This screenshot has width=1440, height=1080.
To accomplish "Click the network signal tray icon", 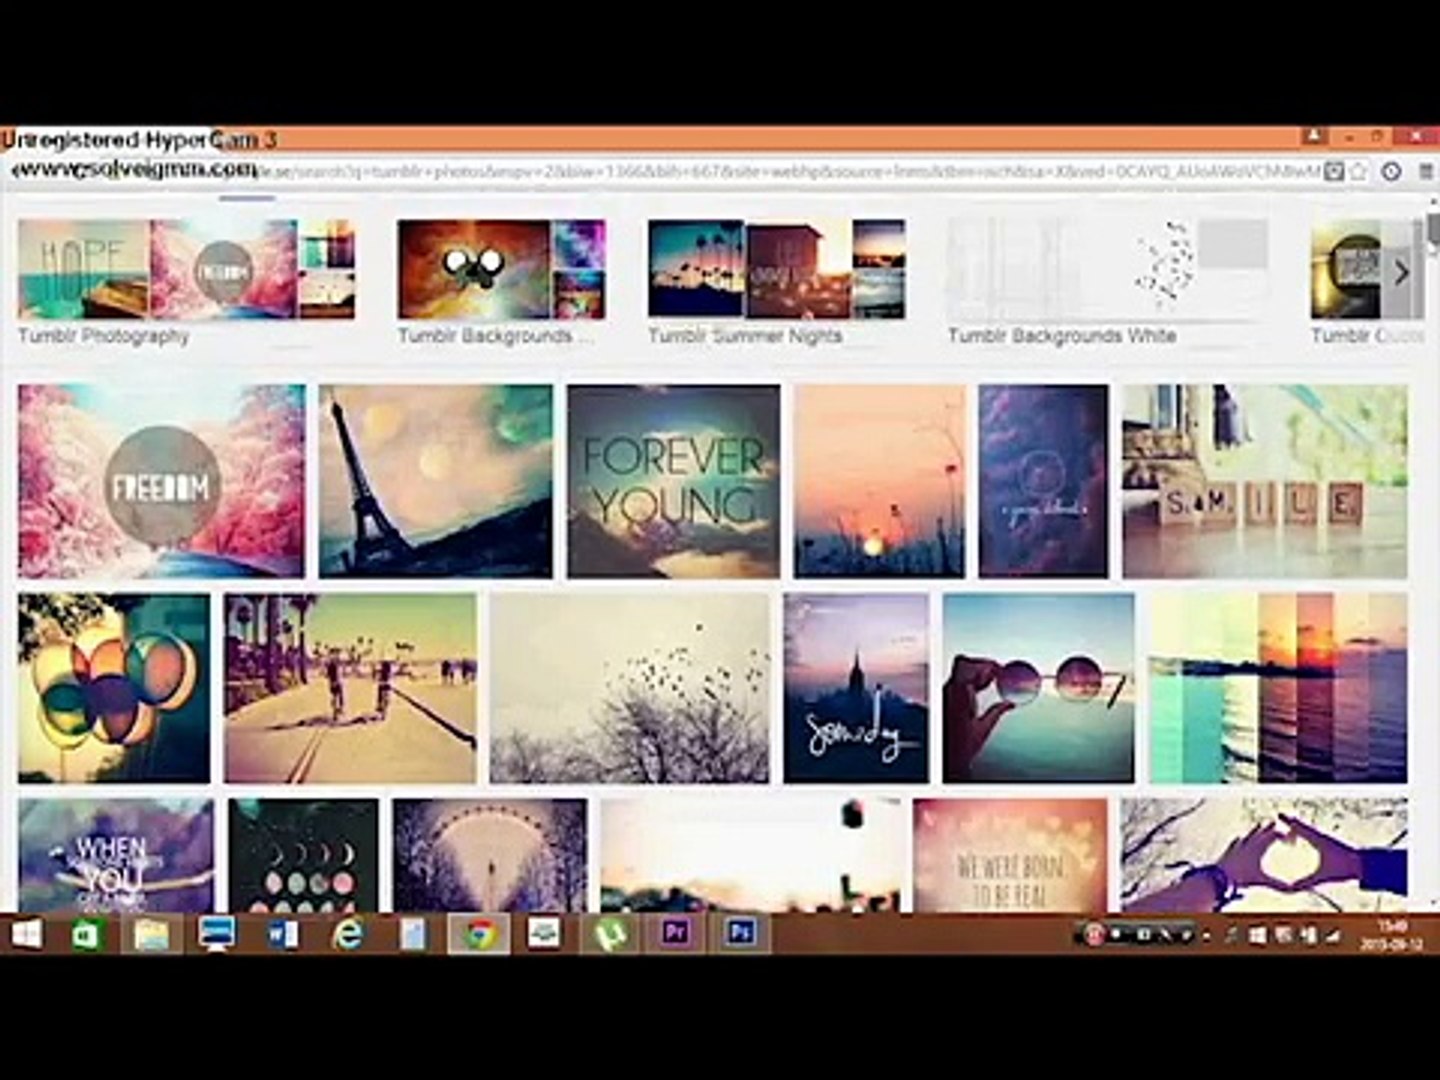I will pyautogui.click(x=1333, y=936).
